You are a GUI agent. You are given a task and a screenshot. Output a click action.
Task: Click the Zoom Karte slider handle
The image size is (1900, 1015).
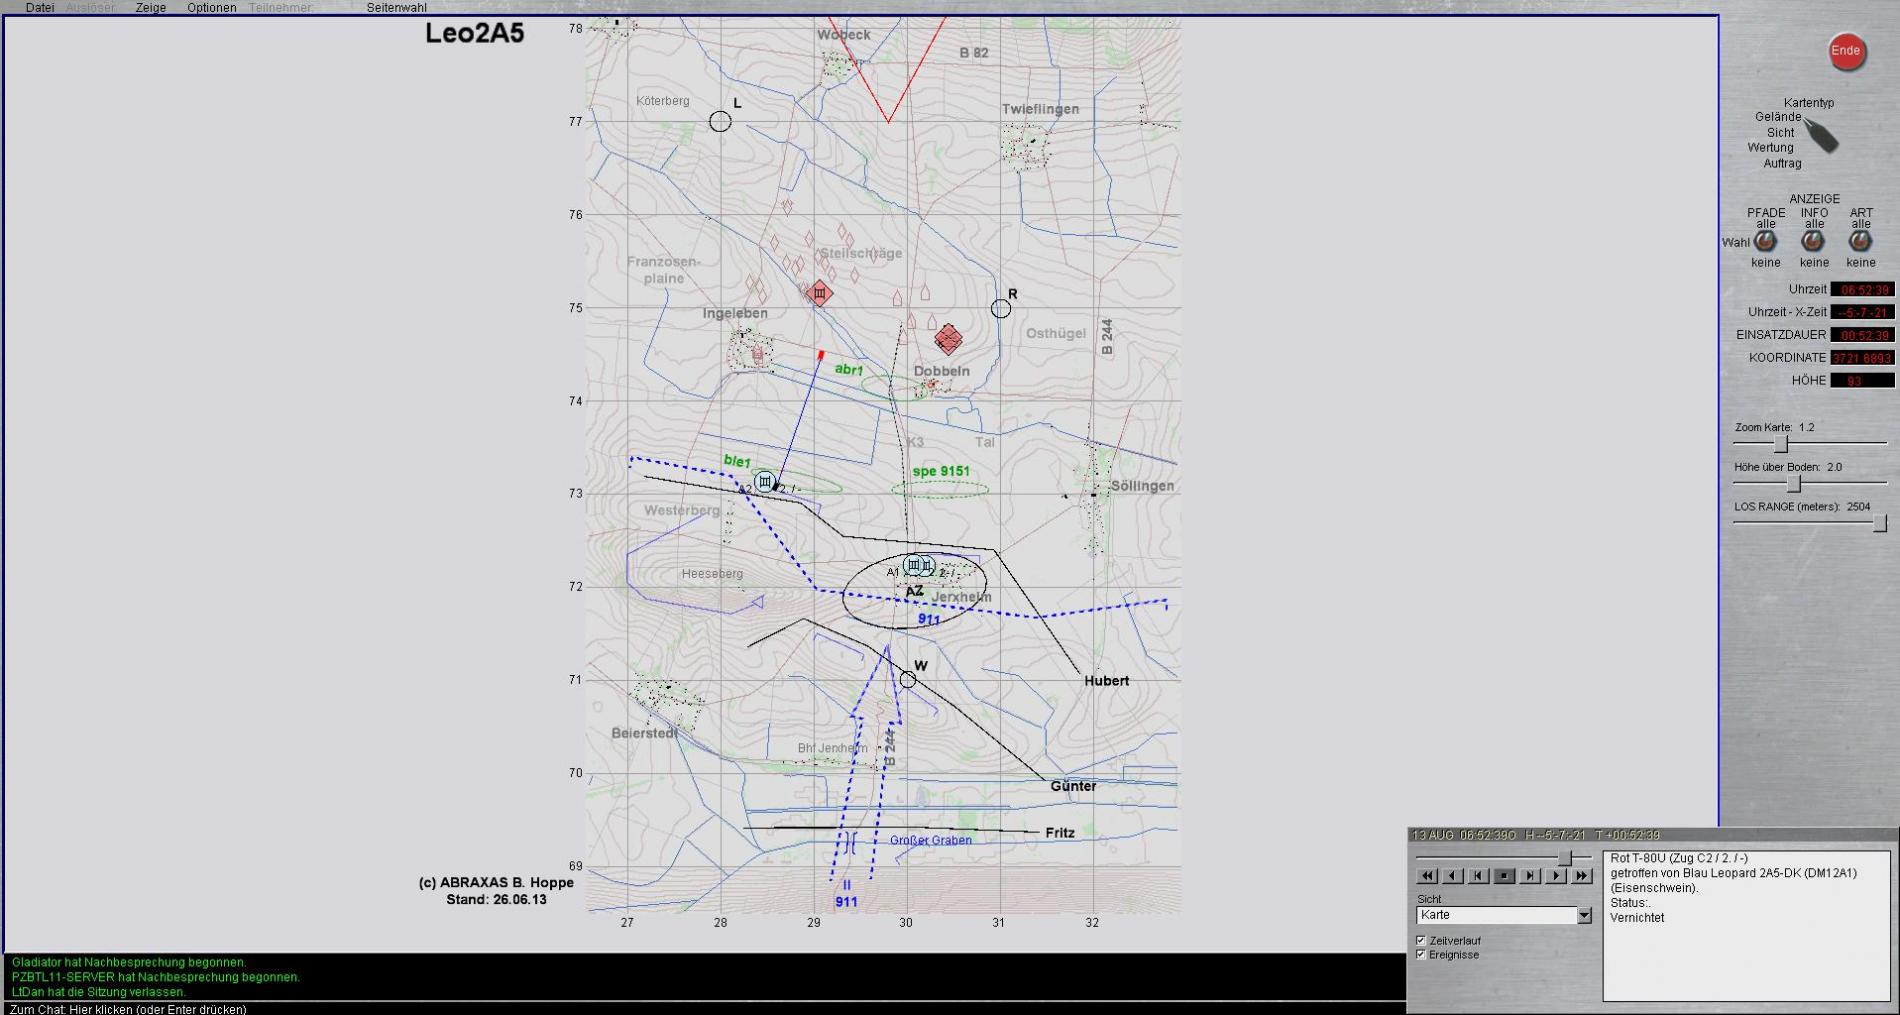[x=1780, y=444]
